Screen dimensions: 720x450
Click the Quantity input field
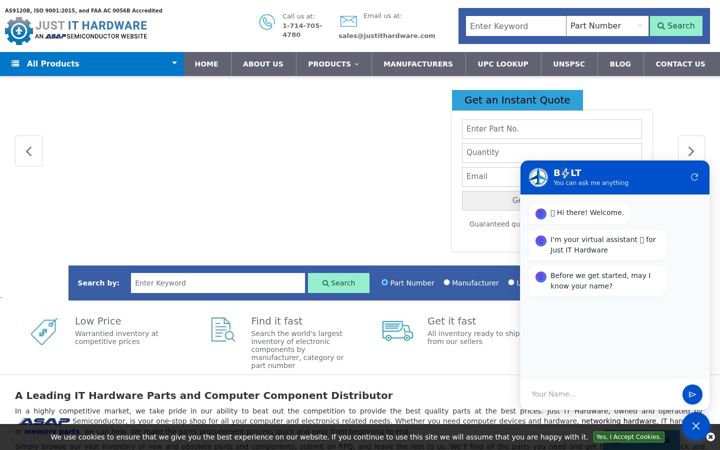click(x=551, y=152)
